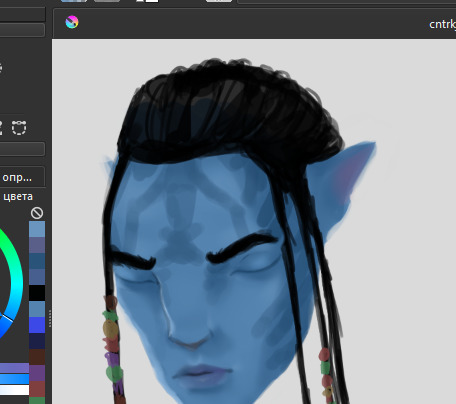Pick the black swatch in color history
The image size is (456, 404).
(37, 293)
